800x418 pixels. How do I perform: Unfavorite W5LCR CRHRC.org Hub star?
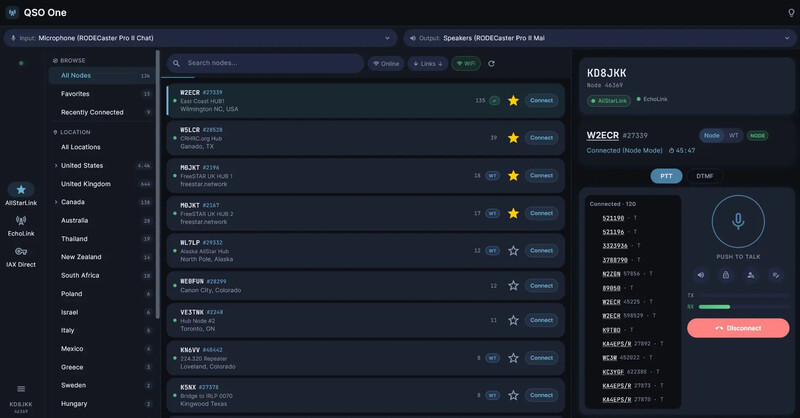click(513, 138)
